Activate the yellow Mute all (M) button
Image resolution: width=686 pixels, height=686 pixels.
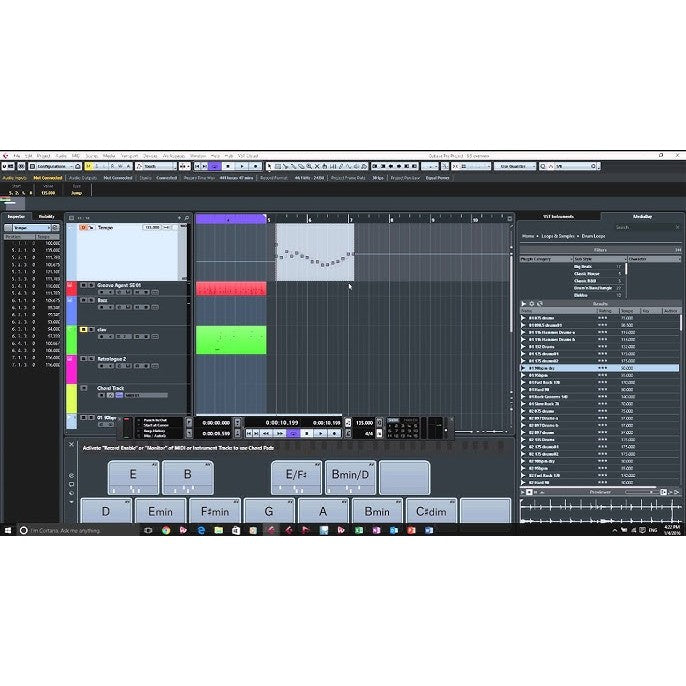pos(89,166)
